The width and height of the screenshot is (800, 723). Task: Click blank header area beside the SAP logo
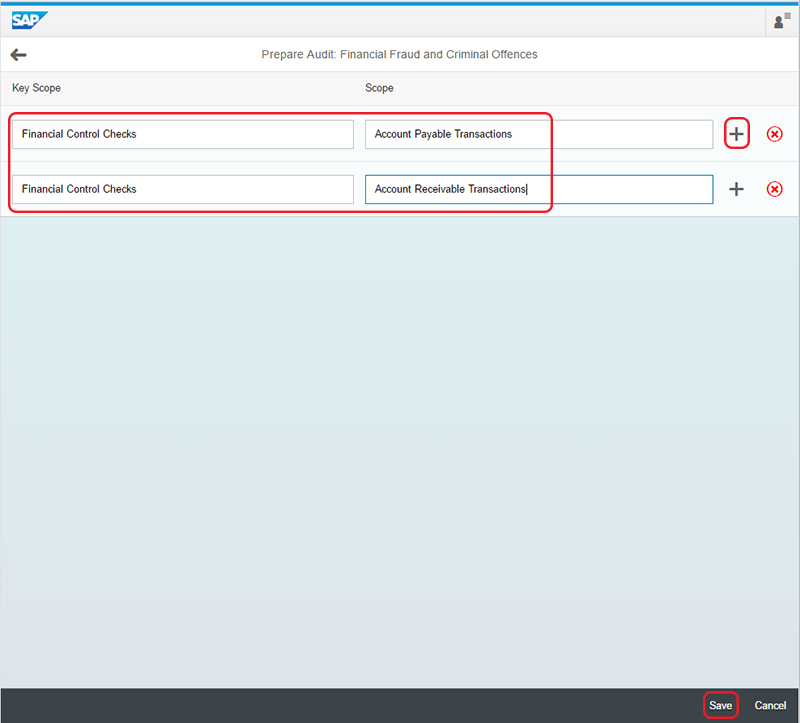pos(400,20)
